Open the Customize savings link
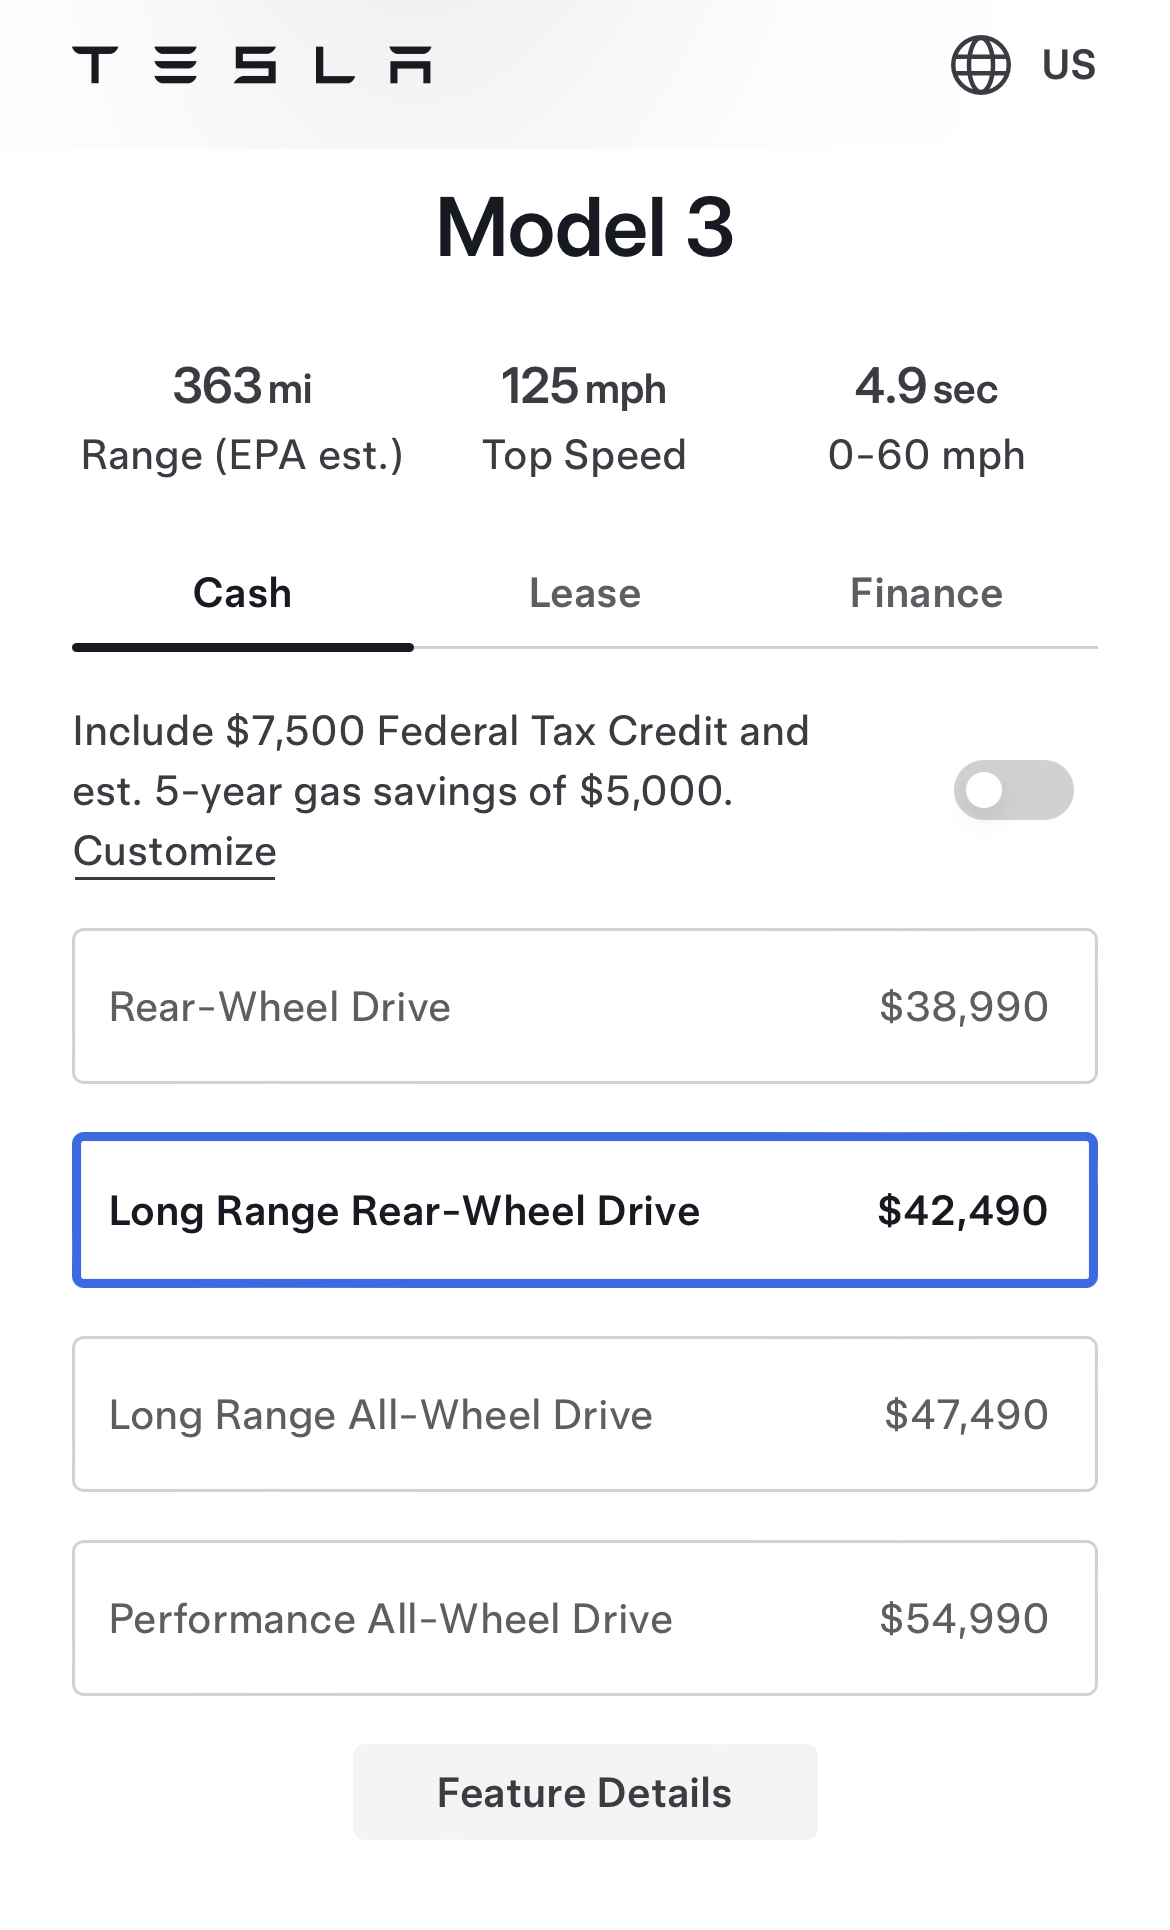 [x=175, y=851]
